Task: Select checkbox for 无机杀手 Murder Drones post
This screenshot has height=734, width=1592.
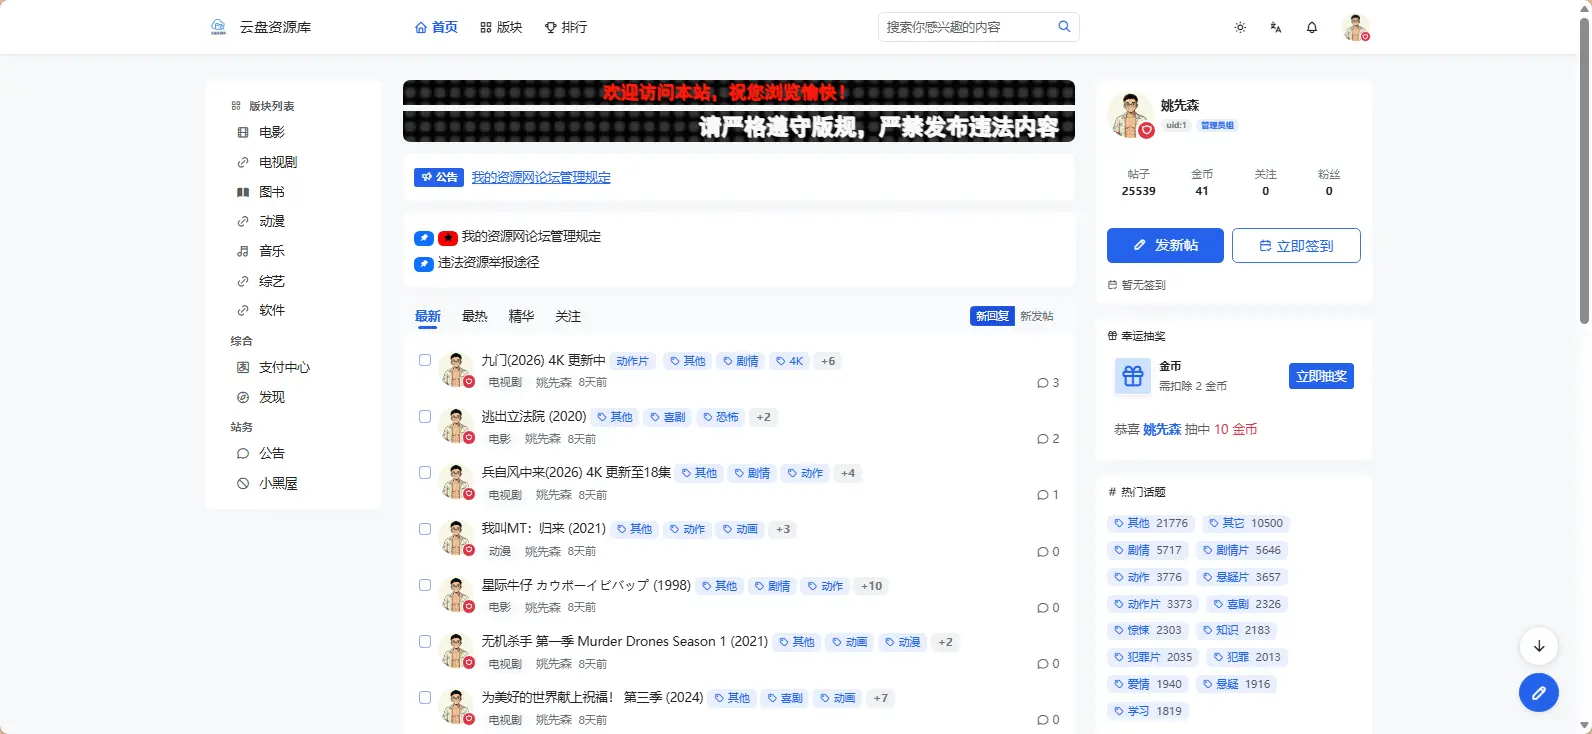Action: (x=425, y=641)
